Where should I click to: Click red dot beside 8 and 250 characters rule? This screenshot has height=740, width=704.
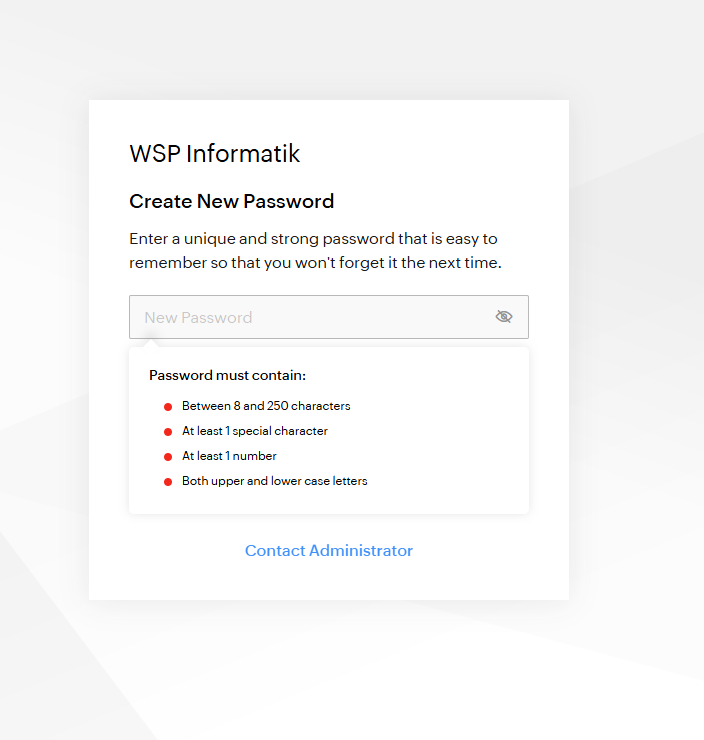click(x=168, y=407)
